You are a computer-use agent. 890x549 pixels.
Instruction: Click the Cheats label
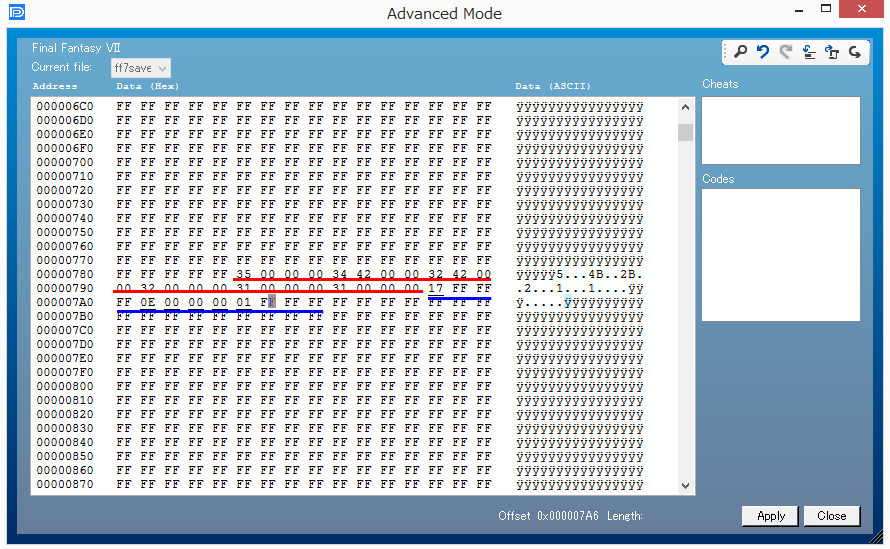720,84
